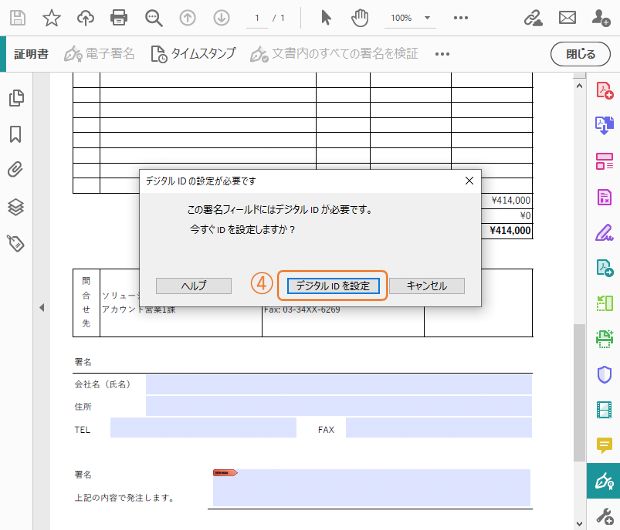The height and width of the screenshot is (530, 620).
Task: Select the Certificates tool highlighted in teal
Action: [603, 481]
